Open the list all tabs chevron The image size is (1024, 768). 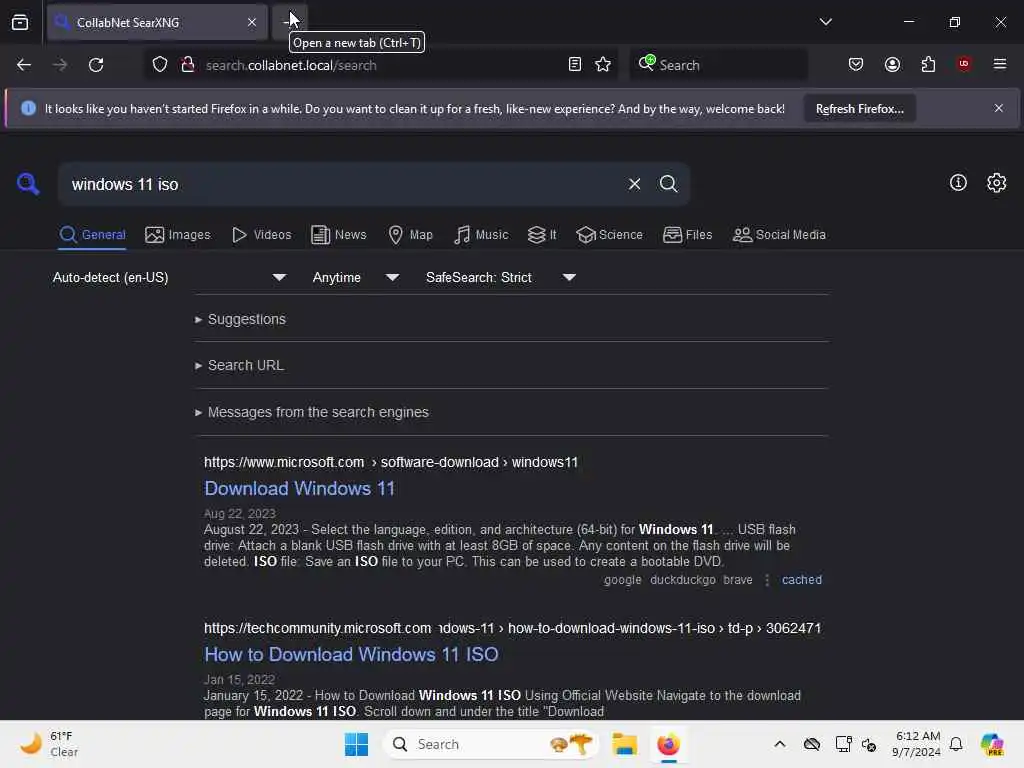(x=825, y=22)
